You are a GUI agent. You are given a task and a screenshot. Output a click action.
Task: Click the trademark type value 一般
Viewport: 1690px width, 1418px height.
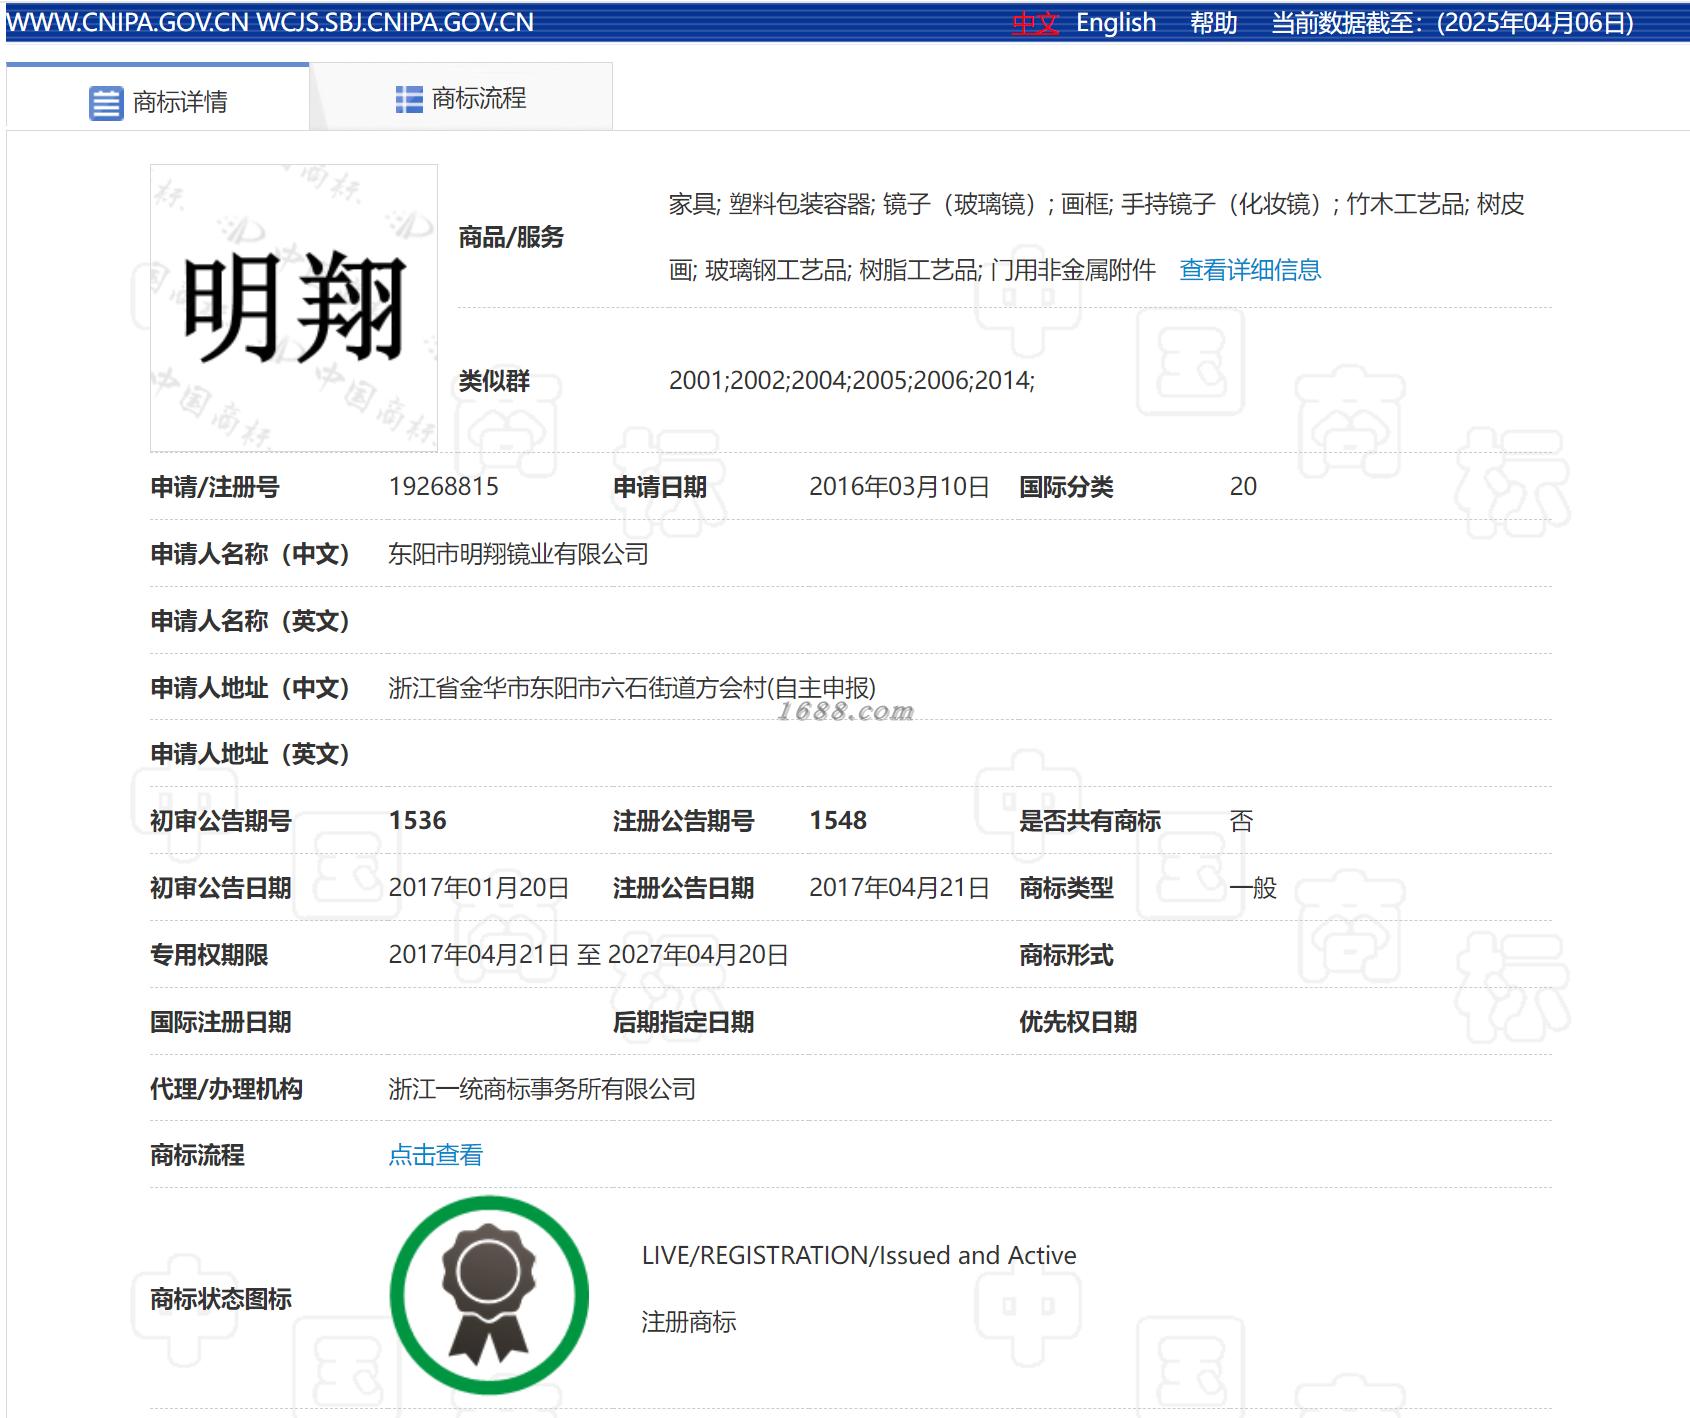tap(1253, 888)
